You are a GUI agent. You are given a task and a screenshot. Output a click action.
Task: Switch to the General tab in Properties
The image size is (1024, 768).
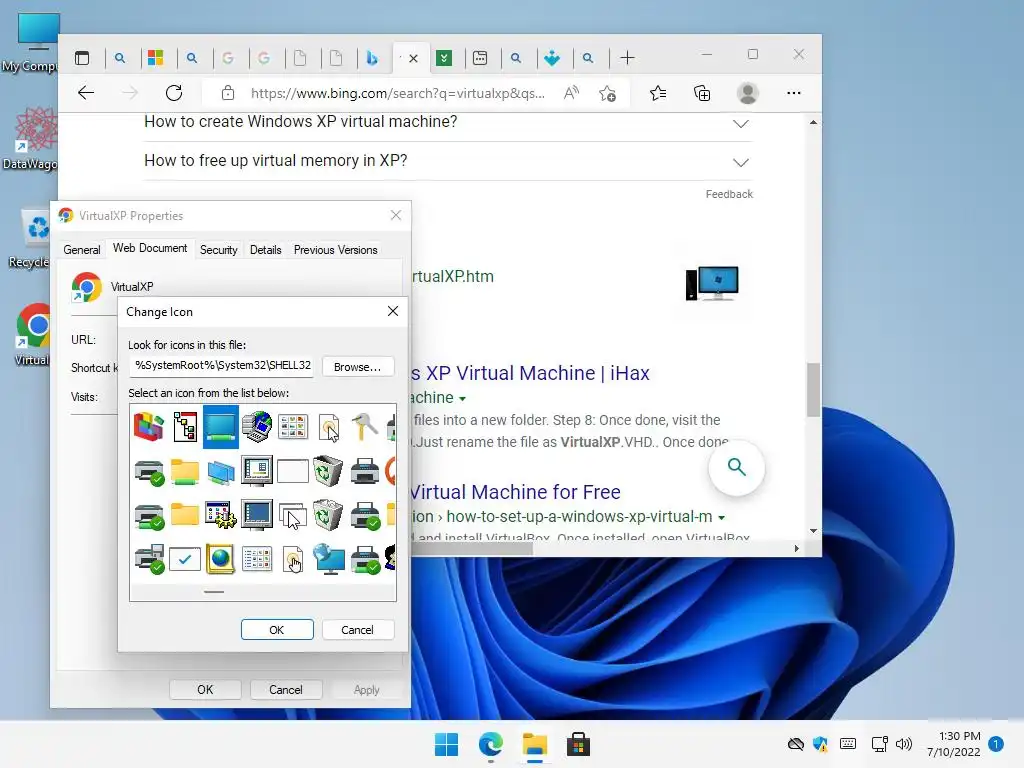[82, 249]
